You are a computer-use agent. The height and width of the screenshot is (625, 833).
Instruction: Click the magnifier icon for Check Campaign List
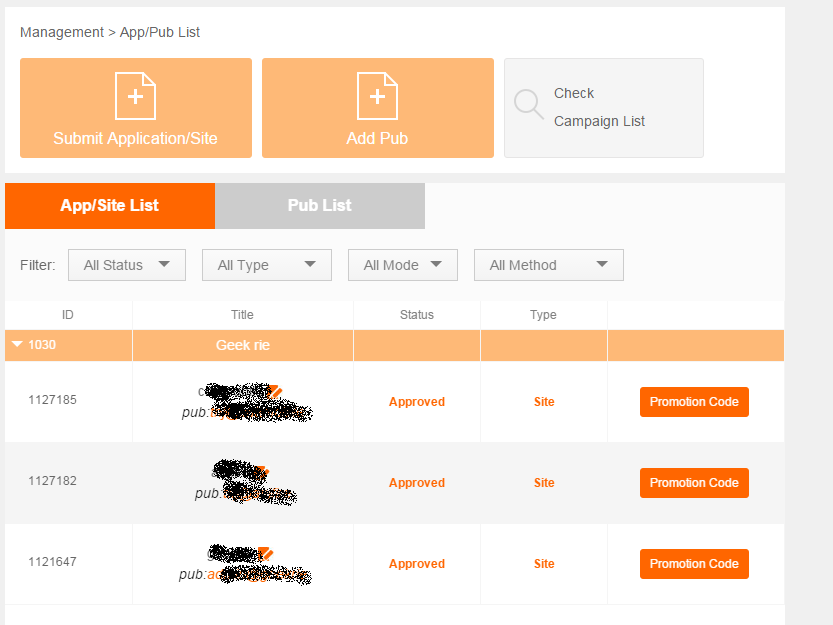tap(528, 104)
